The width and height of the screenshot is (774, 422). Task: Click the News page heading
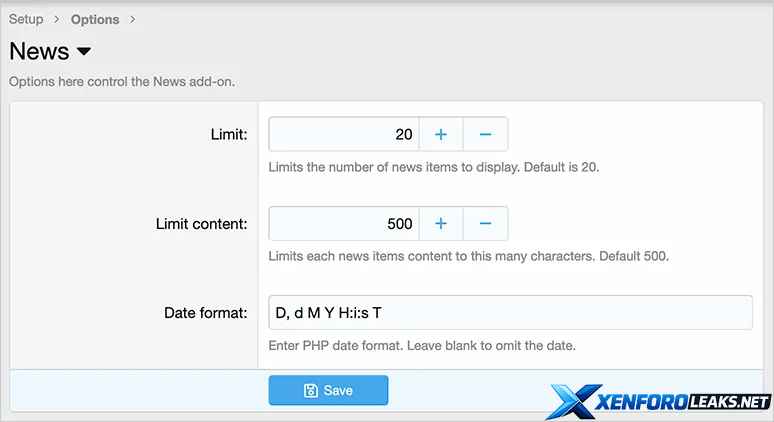click(x=39, y=51)
